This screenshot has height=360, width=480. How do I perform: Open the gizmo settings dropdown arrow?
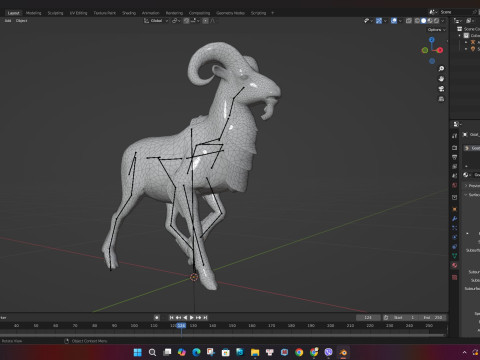(x=385, y=21)
